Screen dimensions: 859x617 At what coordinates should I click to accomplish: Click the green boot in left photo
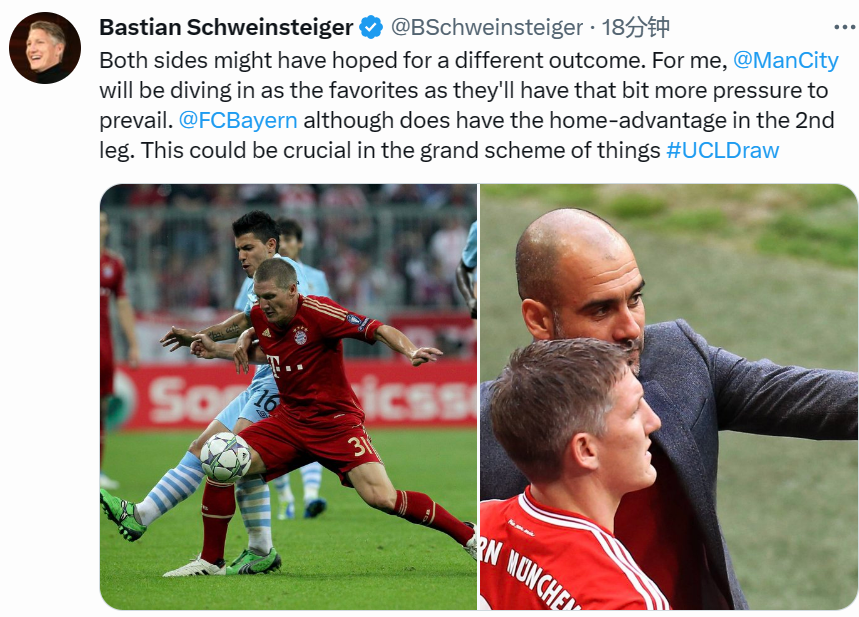[x=123, y=516]
